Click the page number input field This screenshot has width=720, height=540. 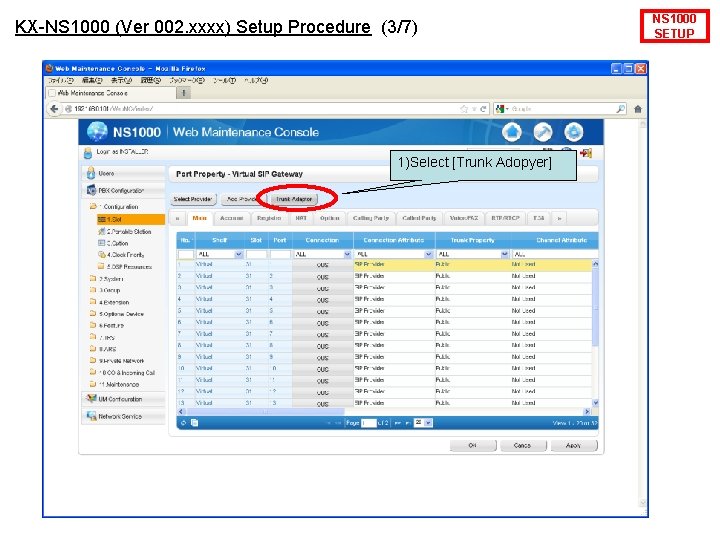tap(369, 423)
